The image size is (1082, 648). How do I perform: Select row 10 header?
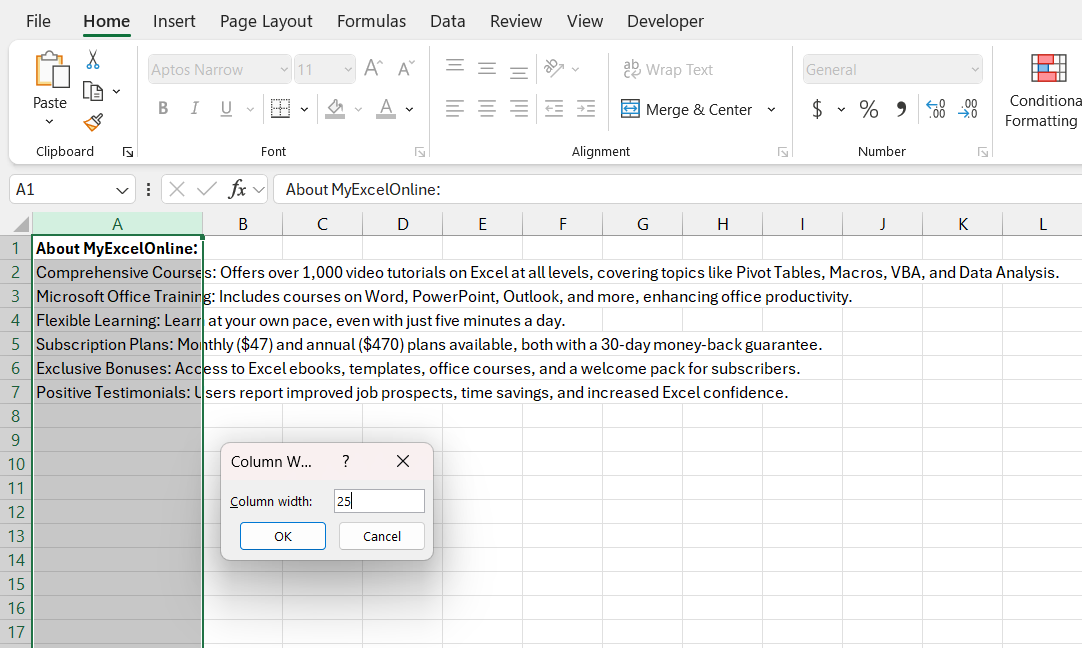(x=16, y=464)
